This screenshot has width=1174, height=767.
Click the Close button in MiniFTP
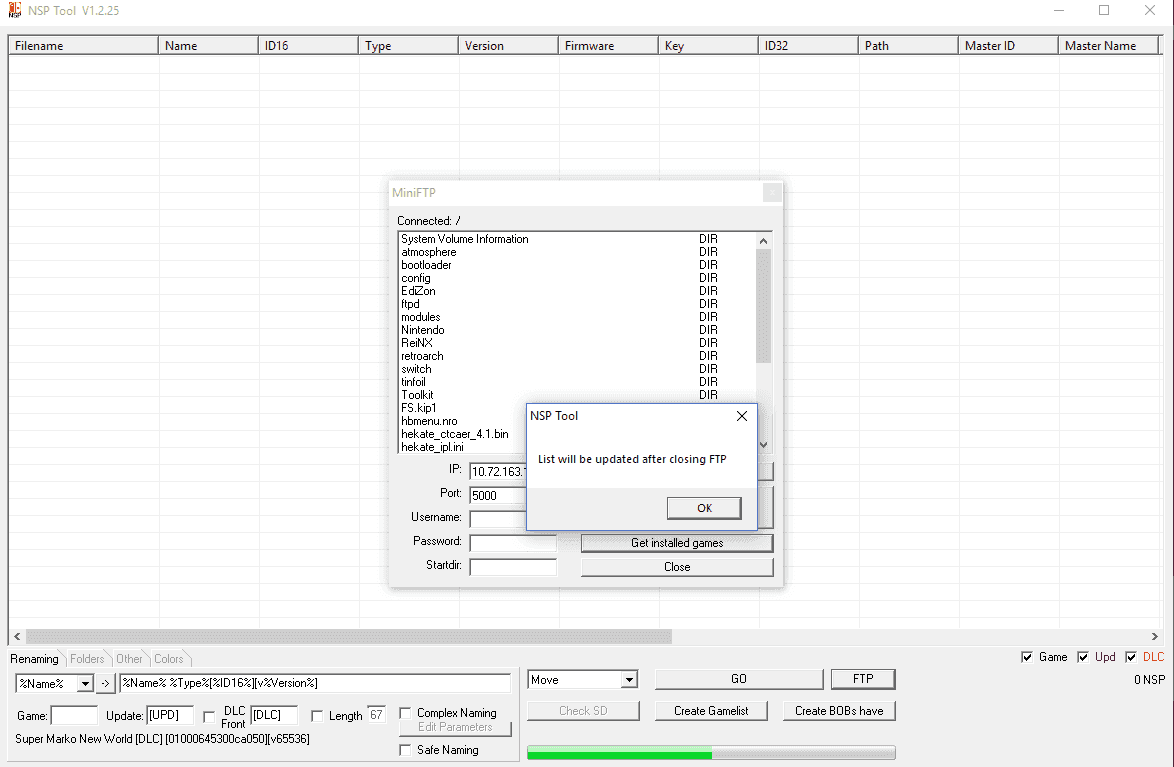point(677,567)
